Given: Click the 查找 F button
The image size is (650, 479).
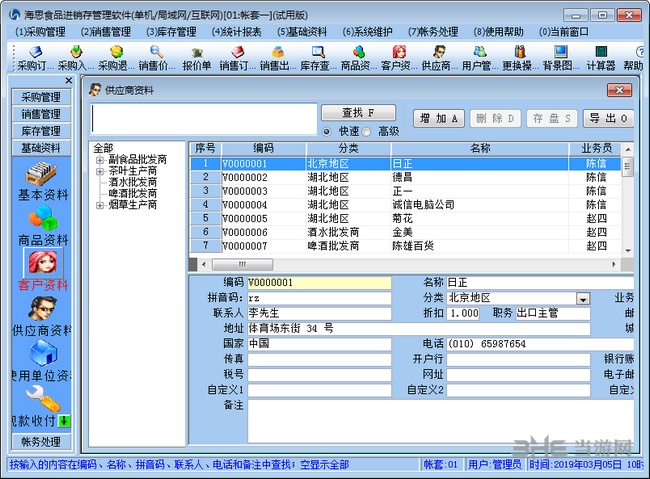Looking at the screenshot, I should pos(358,113).
